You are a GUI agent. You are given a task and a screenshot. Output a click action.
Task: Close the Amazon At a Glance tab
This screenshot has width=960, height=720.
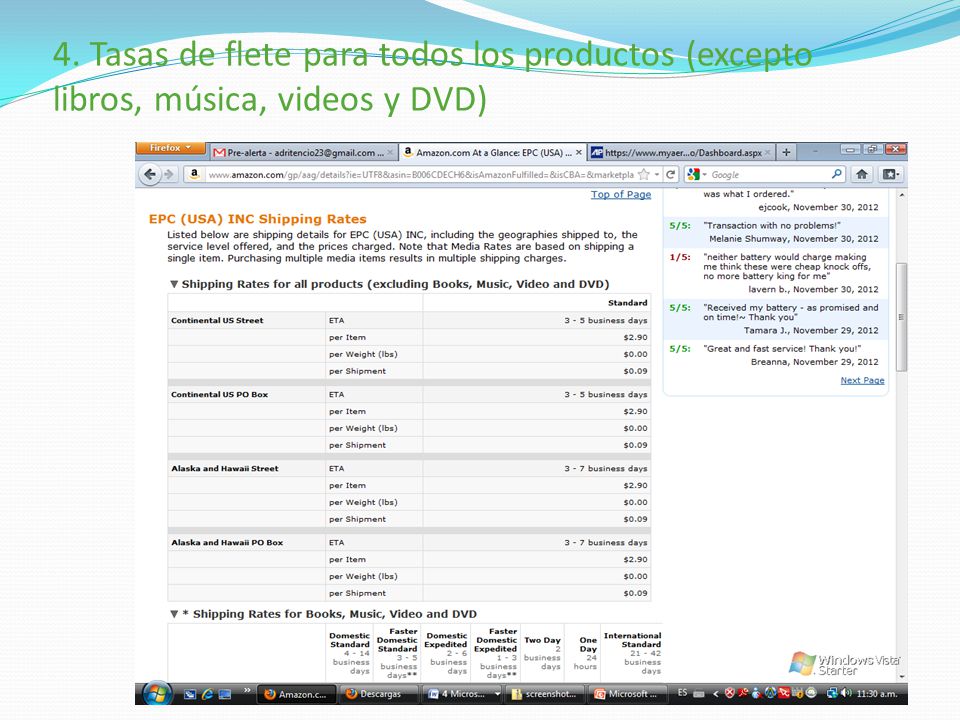point(579,152)
